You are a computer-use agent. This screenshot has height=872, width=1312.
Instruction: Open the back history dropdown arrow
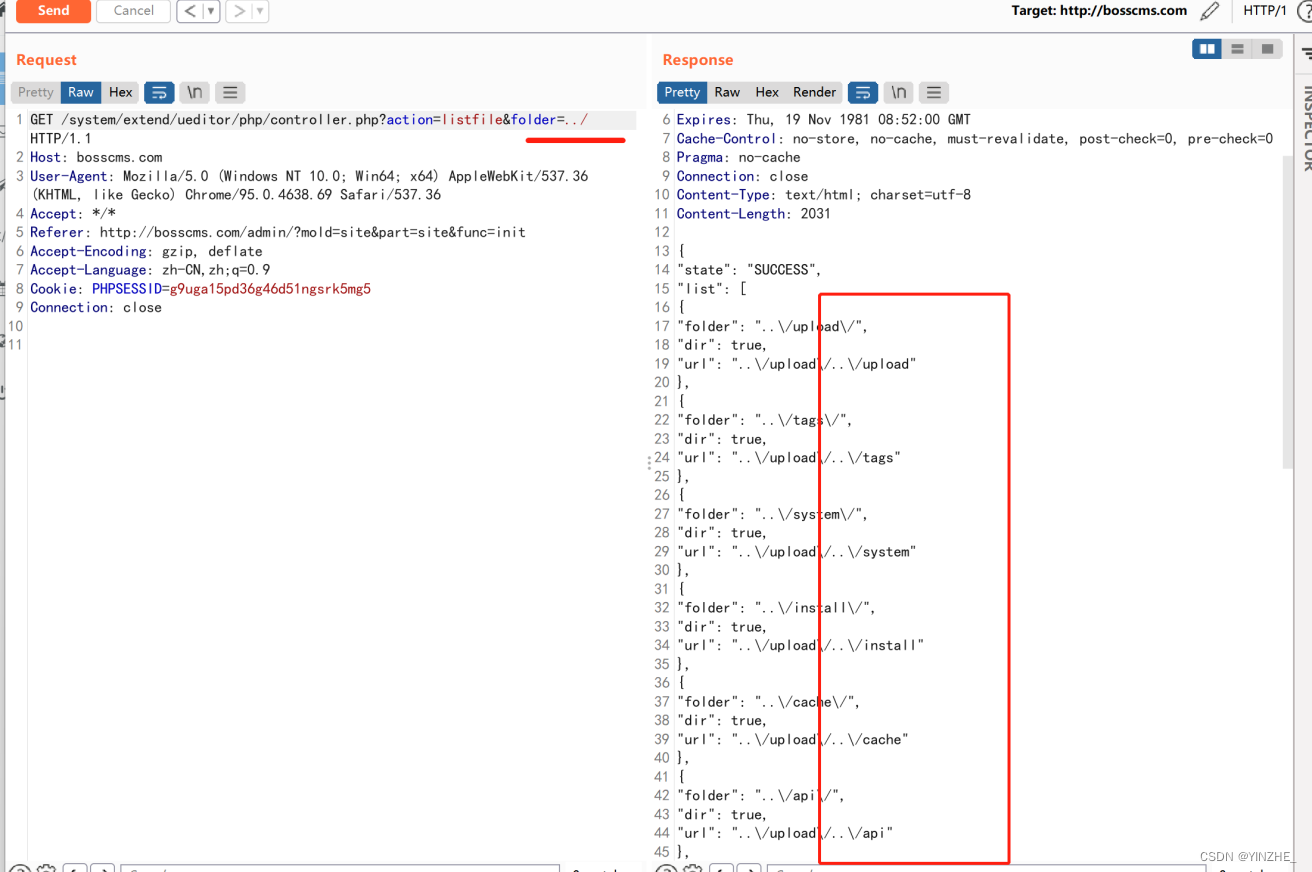coord(211,11)
